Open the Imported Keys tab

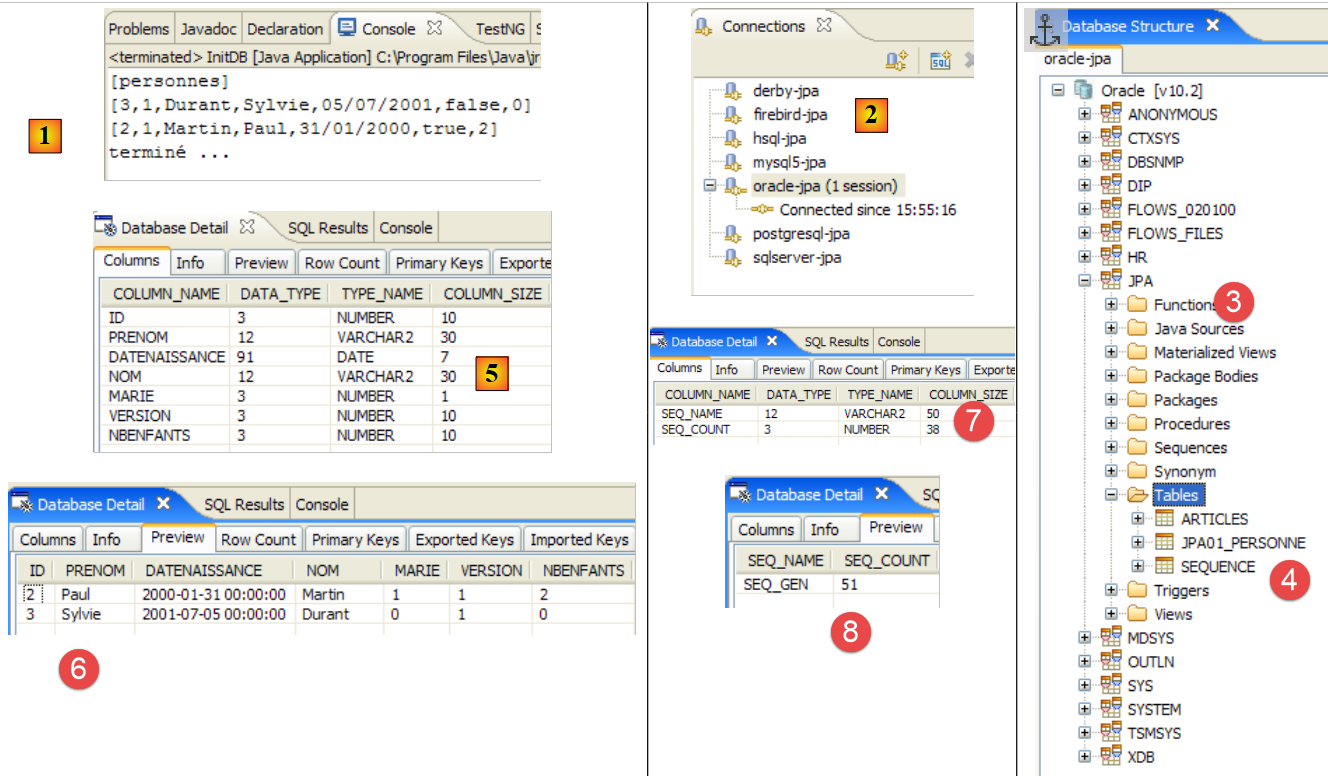pyautogui.click(x=579, y=539)
